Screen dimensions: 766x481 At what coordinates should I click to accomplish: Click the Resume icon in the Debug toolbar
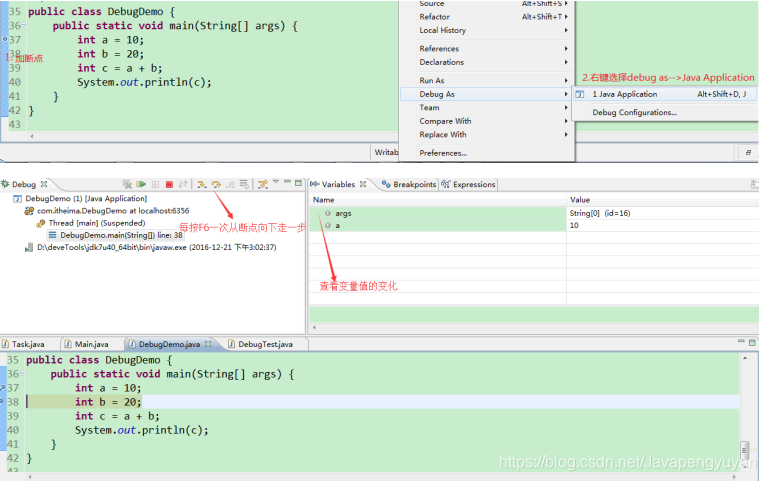tap(141, 184)
